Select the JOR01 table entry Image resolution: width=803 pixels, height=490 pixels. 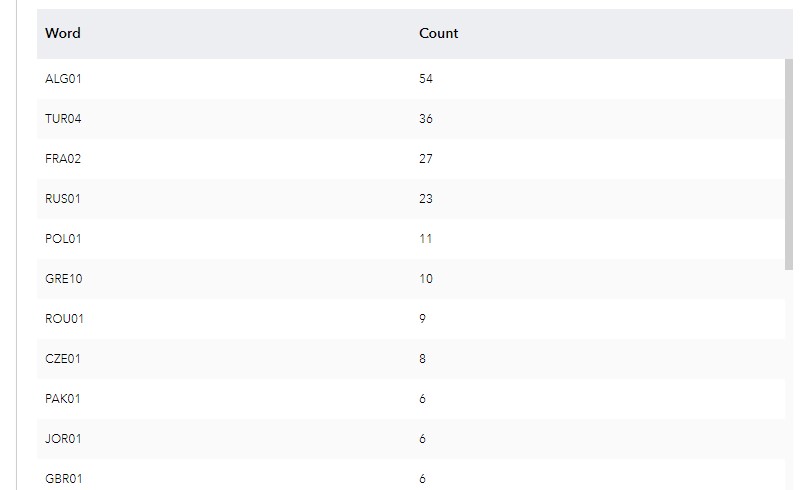(x=63, y=439)
